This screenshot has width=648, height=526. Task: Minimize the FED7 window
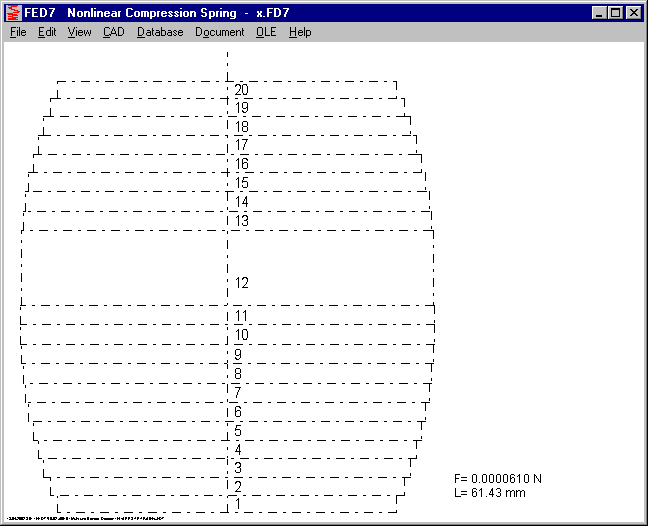tap(599, 13)
